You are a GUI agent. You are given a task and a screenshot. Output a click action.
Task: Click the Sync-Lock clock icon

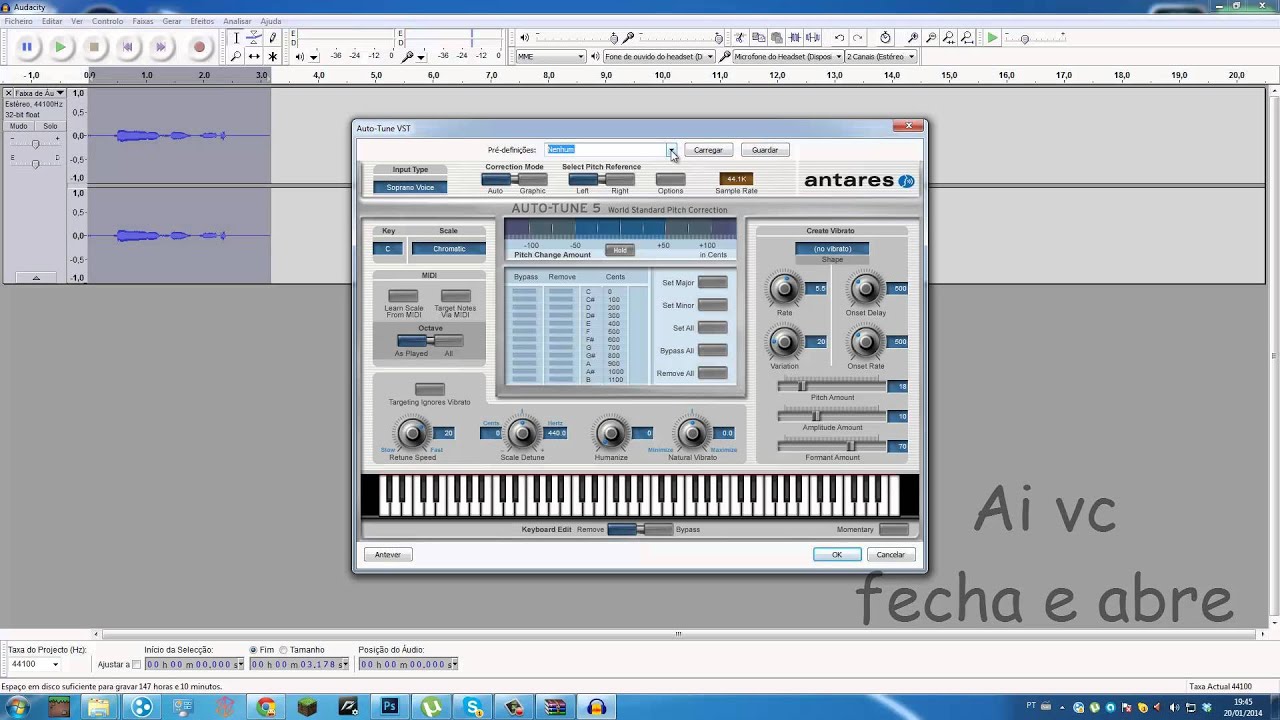click(885, 38)
